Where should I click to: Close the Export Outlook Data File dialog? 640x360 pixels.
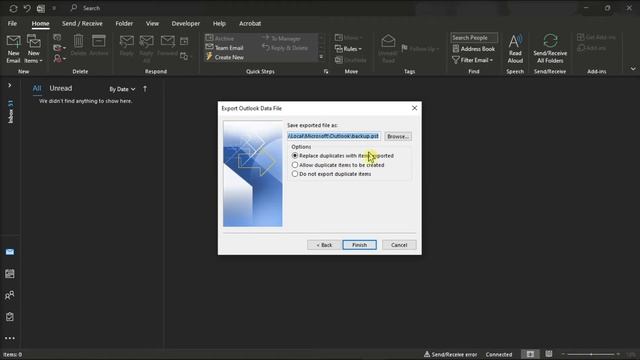[414, 108]
